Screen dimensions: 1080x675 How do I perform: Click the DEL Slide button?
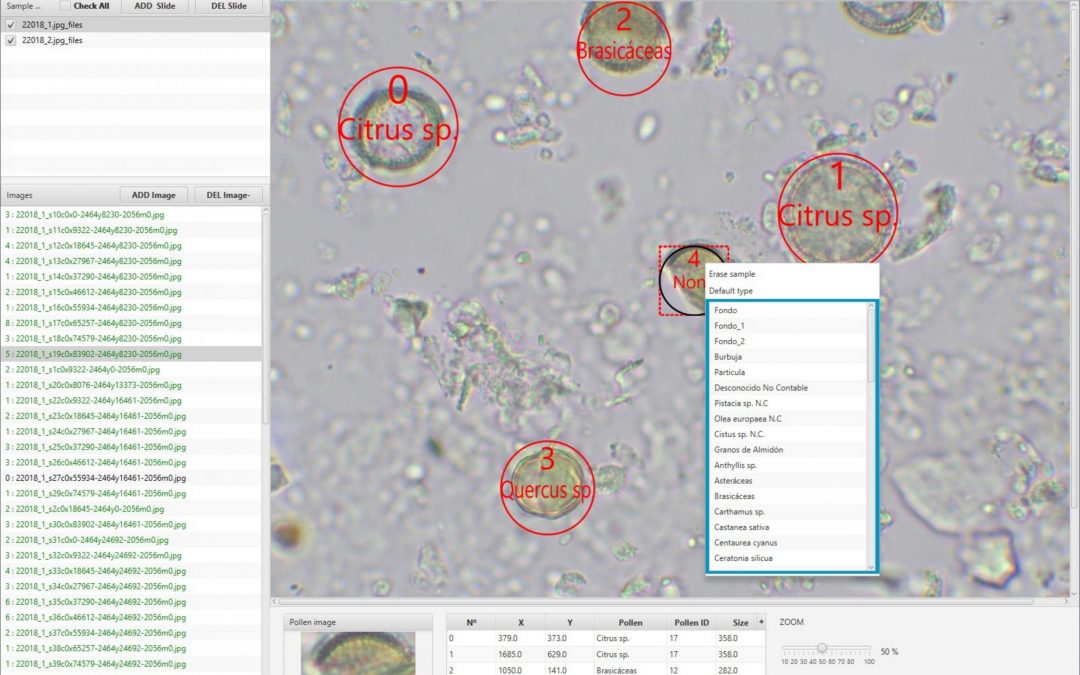coord(228,6)
